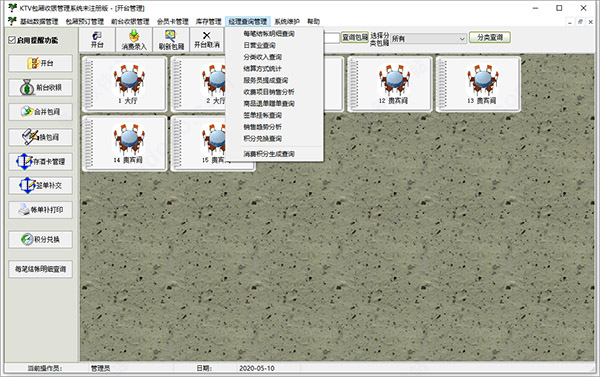Click the 开台取消 toolbar button

click(207, 39)
